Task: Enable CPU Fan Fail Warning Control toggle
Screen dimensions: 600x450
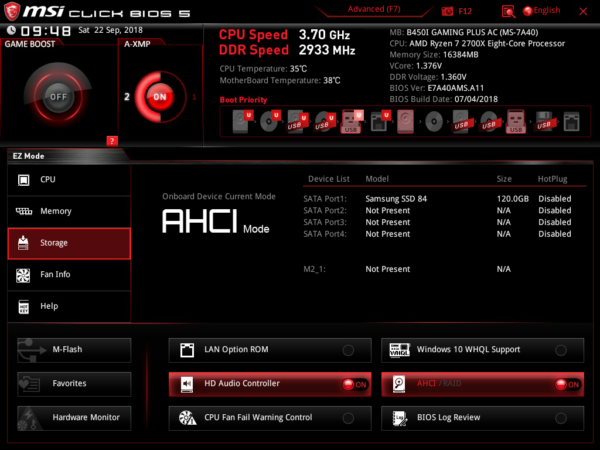Action: [x=348, y=418]
